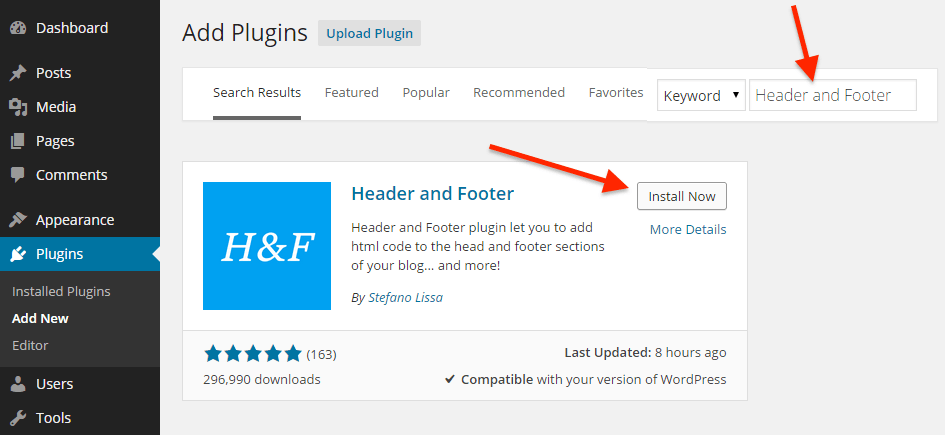Image resolution: width=945 pixels, height=435 pixels.
Task: Click the Plugins plug icon
Action: pyautogui.click(x=18, y=254)
